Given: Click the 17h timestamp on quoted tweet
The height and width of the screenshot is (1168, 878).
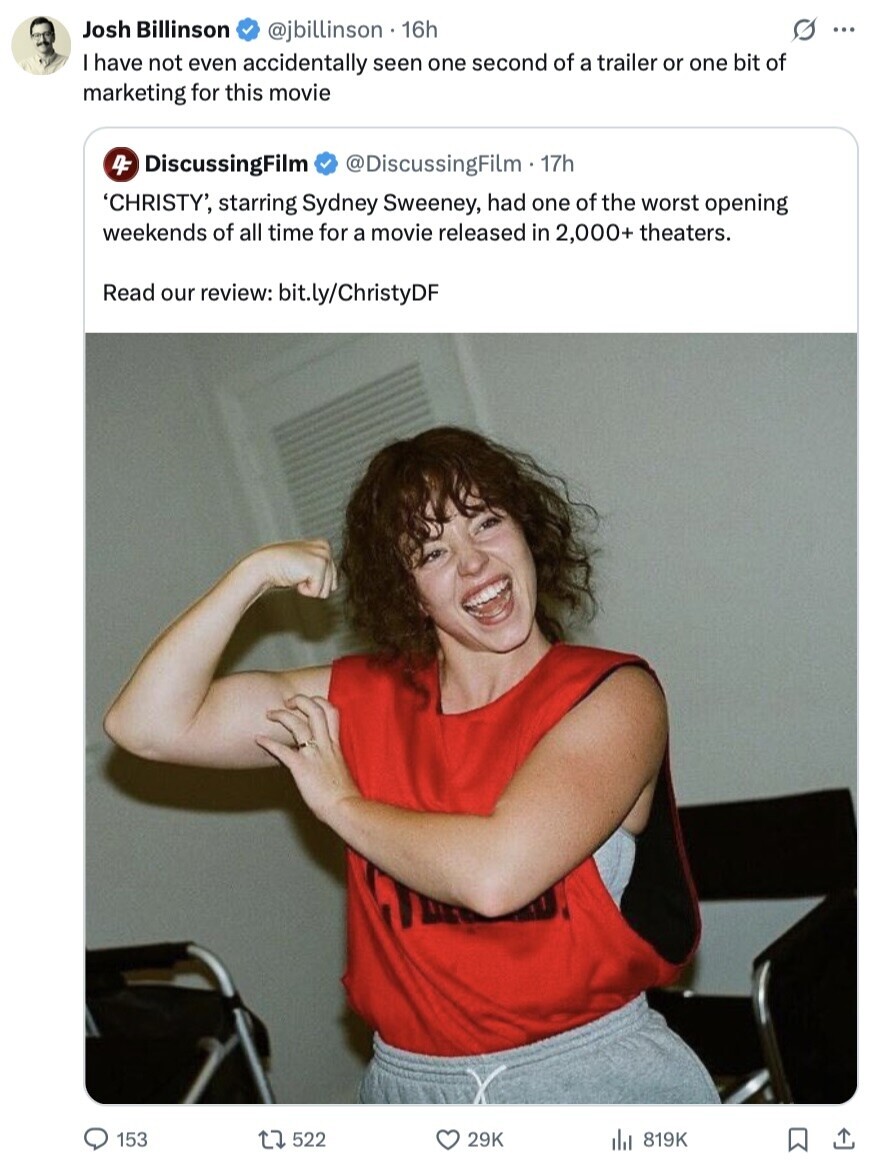Looking at the screenshot, I should coord(557,163).
